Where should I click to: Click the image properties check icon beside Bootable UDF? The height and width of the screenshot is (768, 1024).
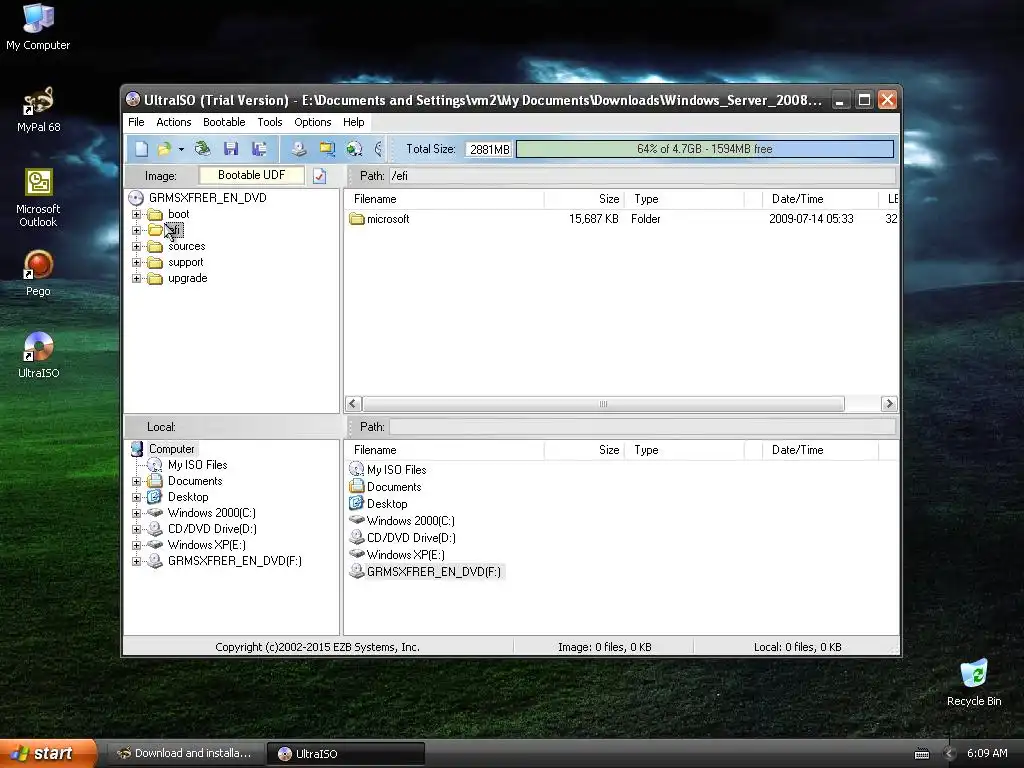tap(319, 176)
